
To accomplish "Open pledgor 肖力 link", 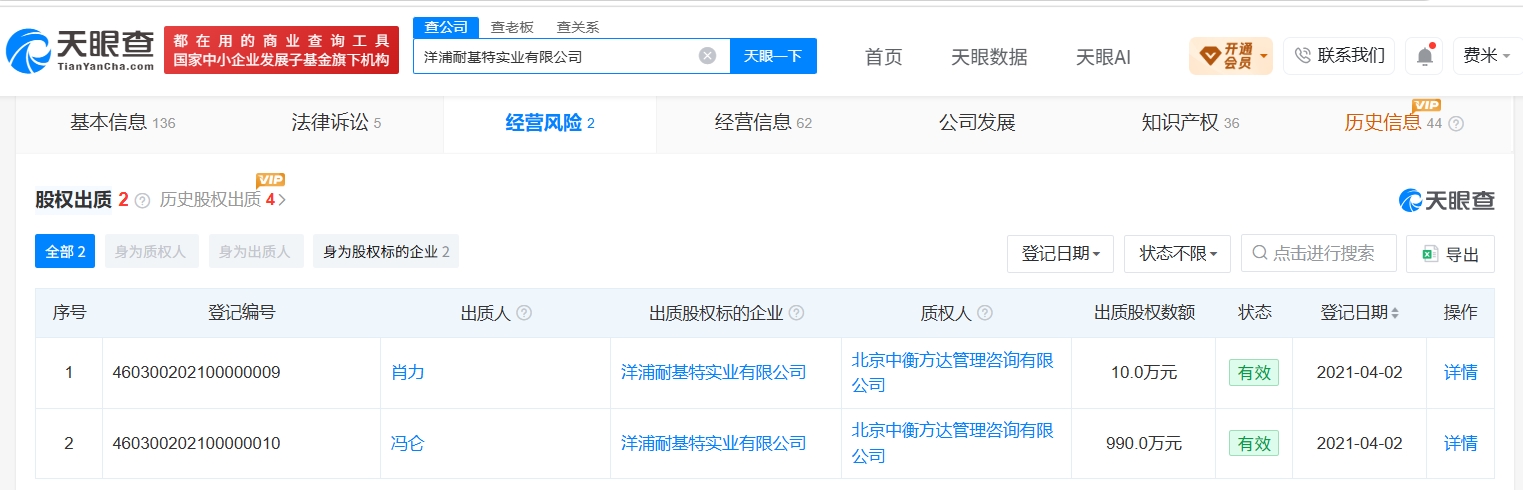I will point(408,372).
